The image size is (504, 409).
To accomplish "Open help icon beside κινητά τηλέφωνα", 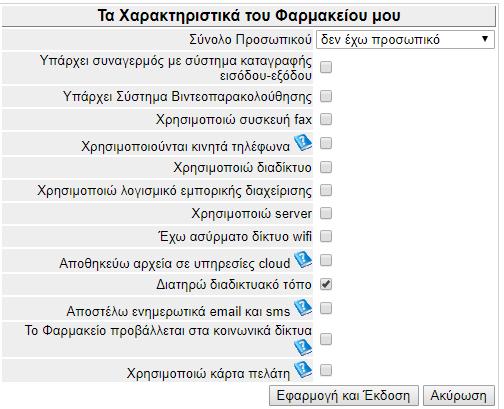I will click(x=303, y=143).
